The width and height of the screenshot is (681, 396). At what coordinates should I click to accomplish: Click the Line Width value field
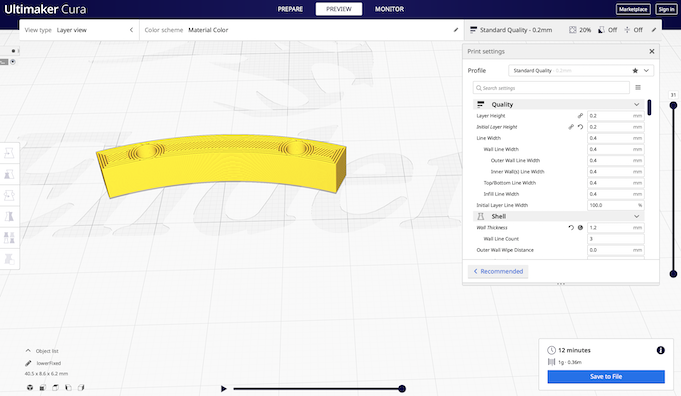615,138
